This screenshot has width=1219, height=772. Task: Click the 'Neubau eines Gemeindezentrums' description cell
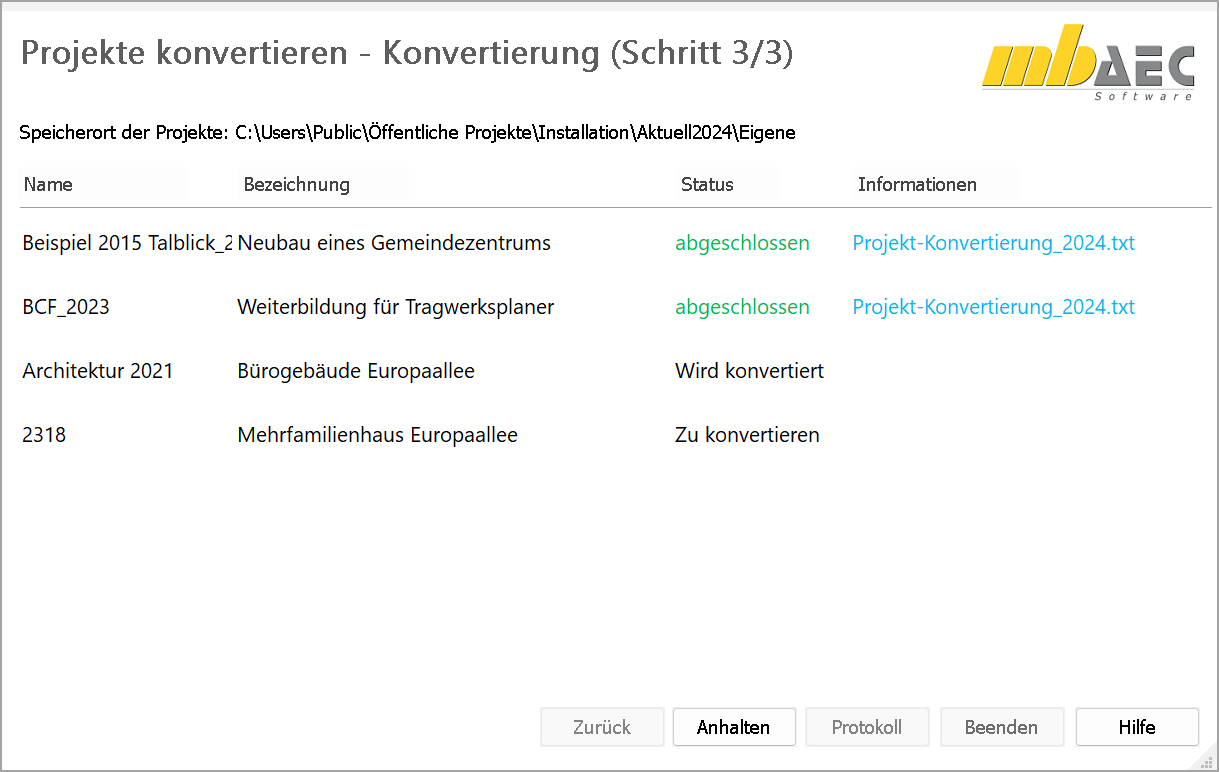pos(394,243)
